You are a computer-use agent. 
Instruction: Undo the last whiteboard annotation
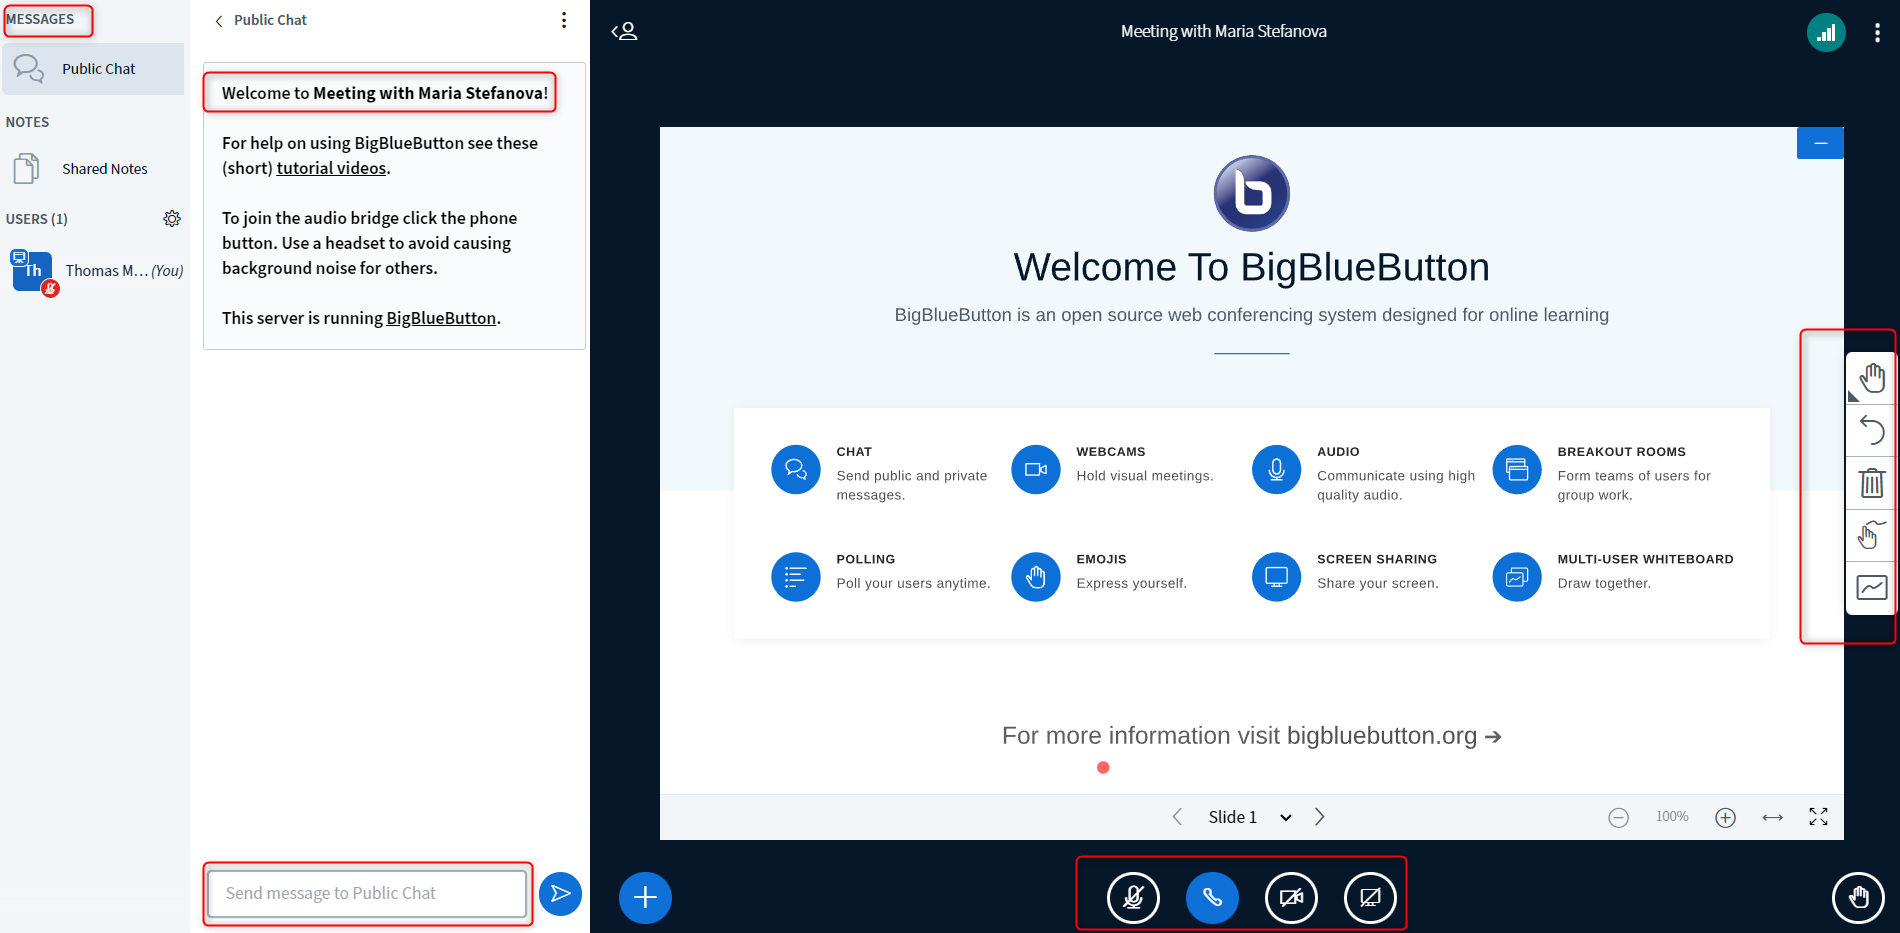(1871, 431)
